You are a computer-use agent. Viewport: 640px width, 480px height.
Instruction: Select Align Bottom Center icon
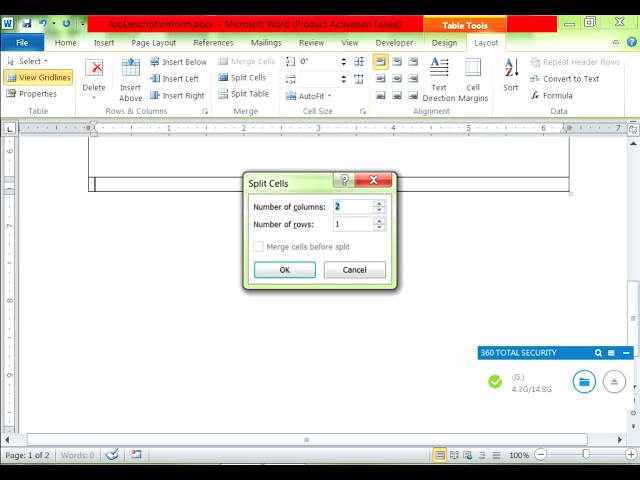click(x=397, y=95)
